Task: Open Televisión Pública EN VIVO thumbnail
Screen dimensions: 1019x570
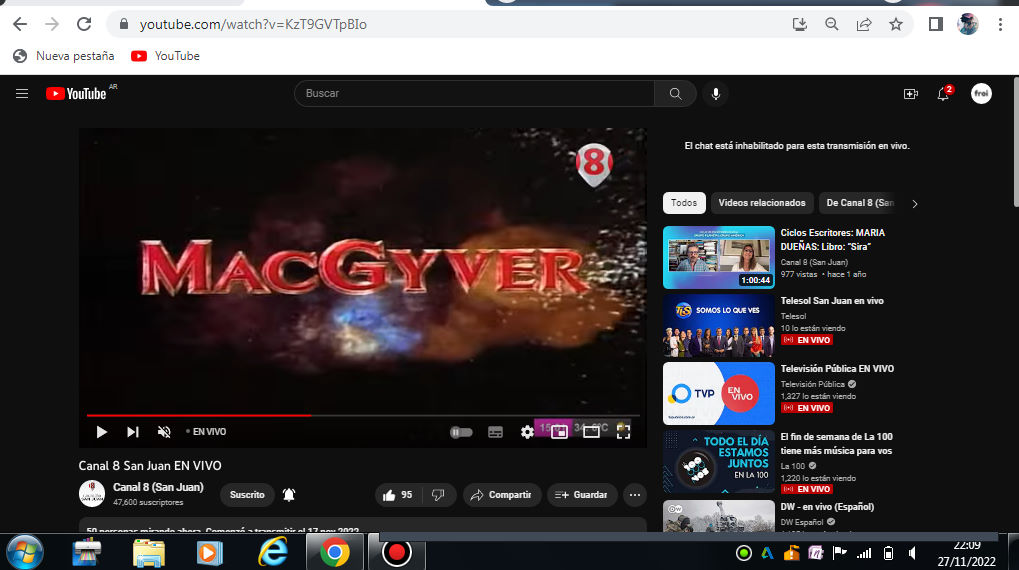Action: click(x=718, y=393)
